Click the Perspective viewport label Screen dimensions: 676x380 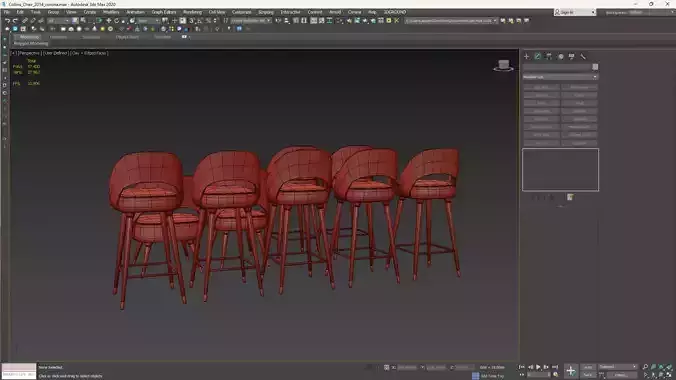click(30, 53)
